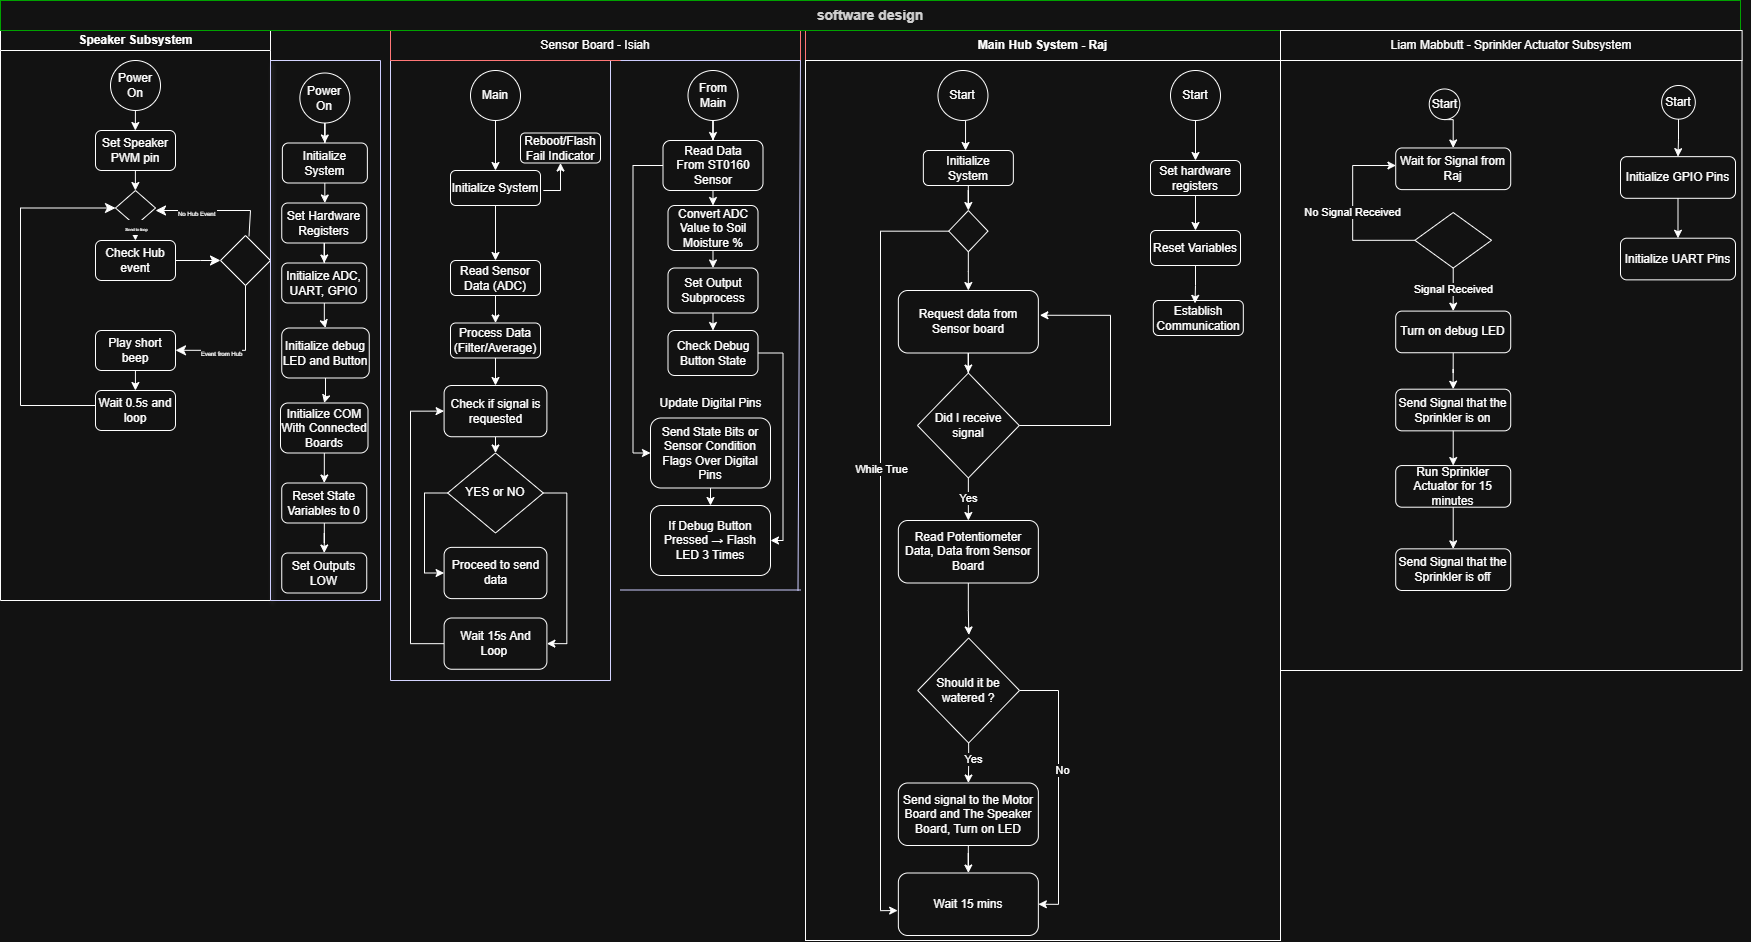1751x942 pixels.
Task: Click the 'YES or NO' decision diamond
Action: (x=495, y=492)
